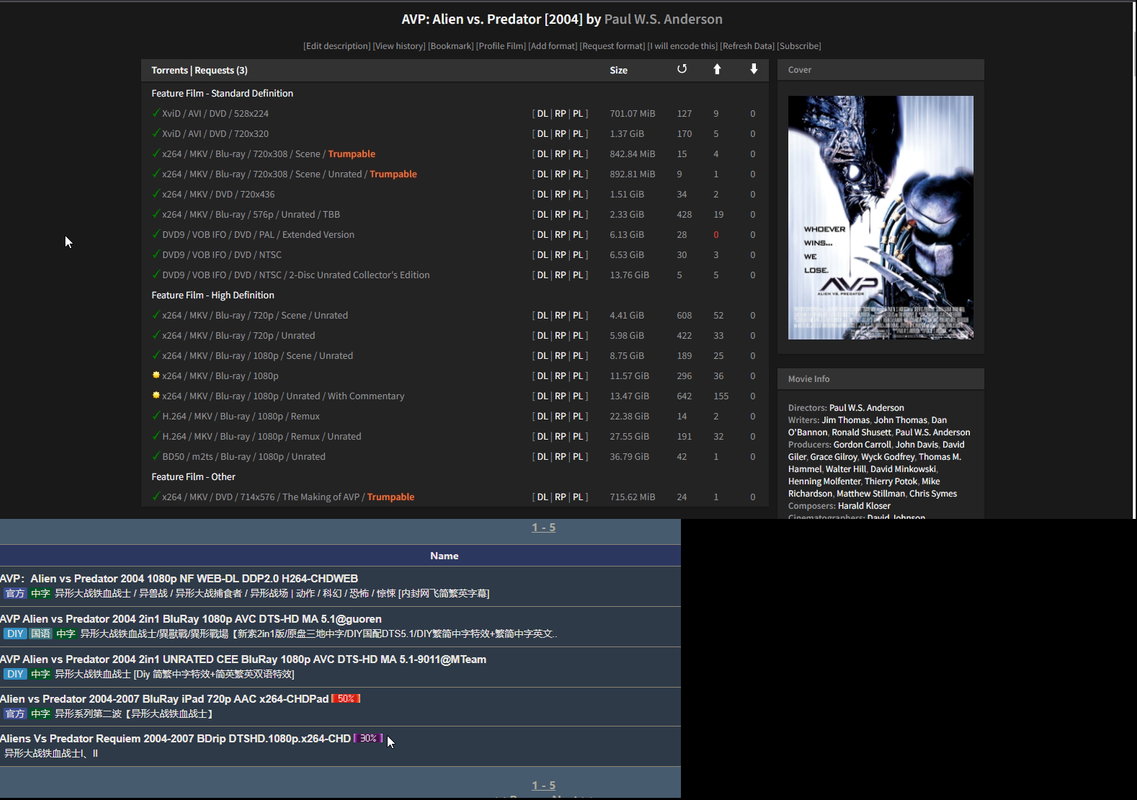Screen dimensions: 1137x800
Task: Click composer Harald Kloser in Movie Info
Action: 864,506
